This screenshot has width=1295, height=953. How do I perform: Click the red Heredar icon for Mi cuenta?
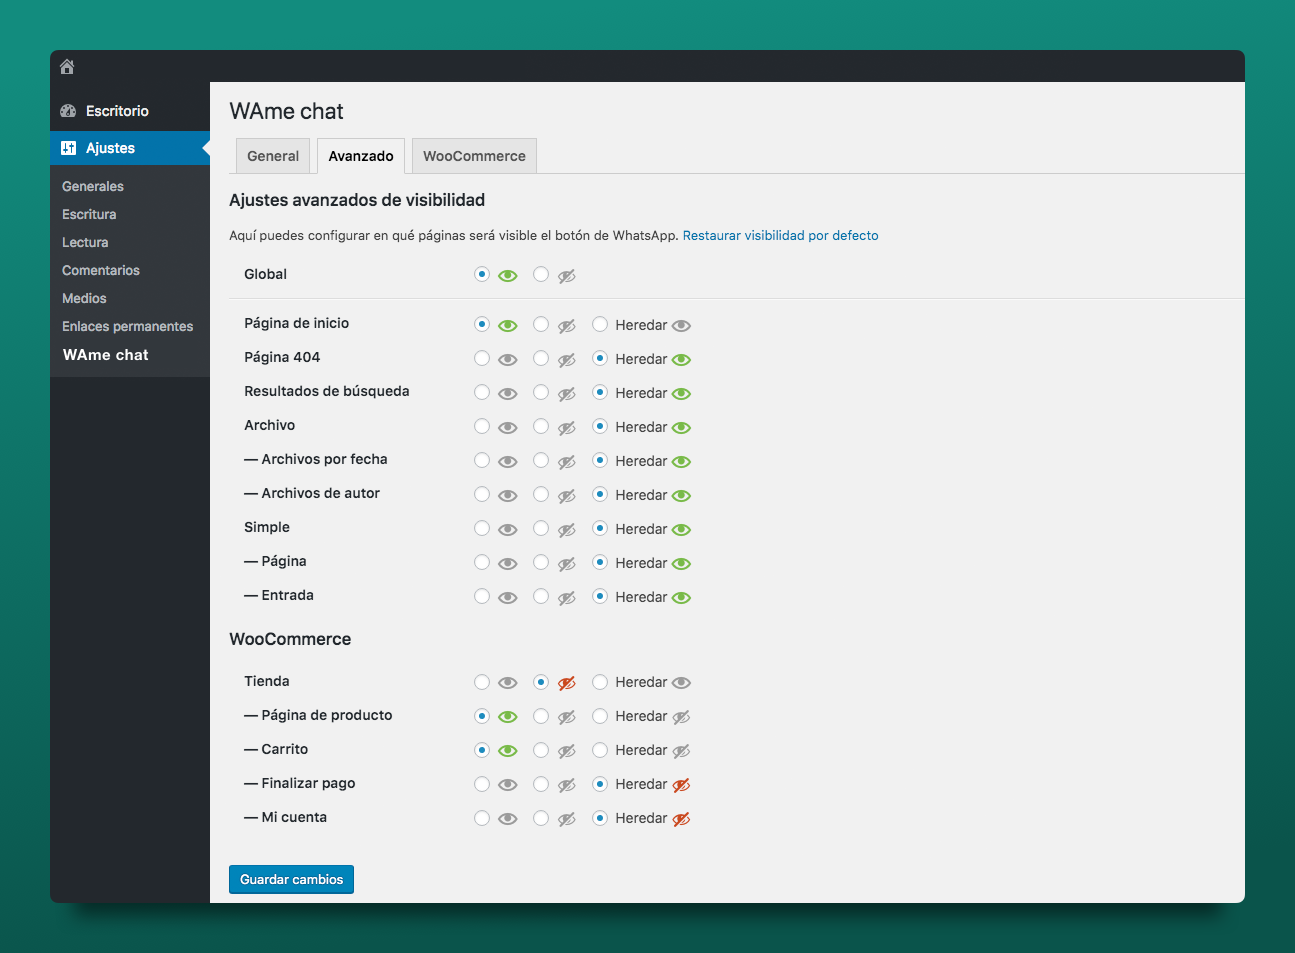click(x=682, y=819)
